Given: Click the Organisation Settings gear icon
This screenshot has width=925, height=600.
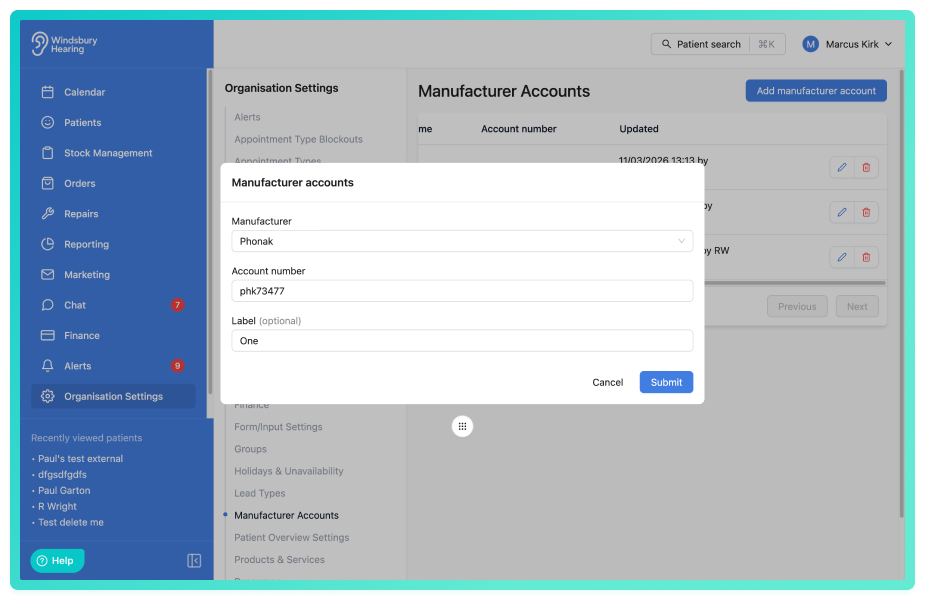Looking at the screenshot, I should 48,396.
